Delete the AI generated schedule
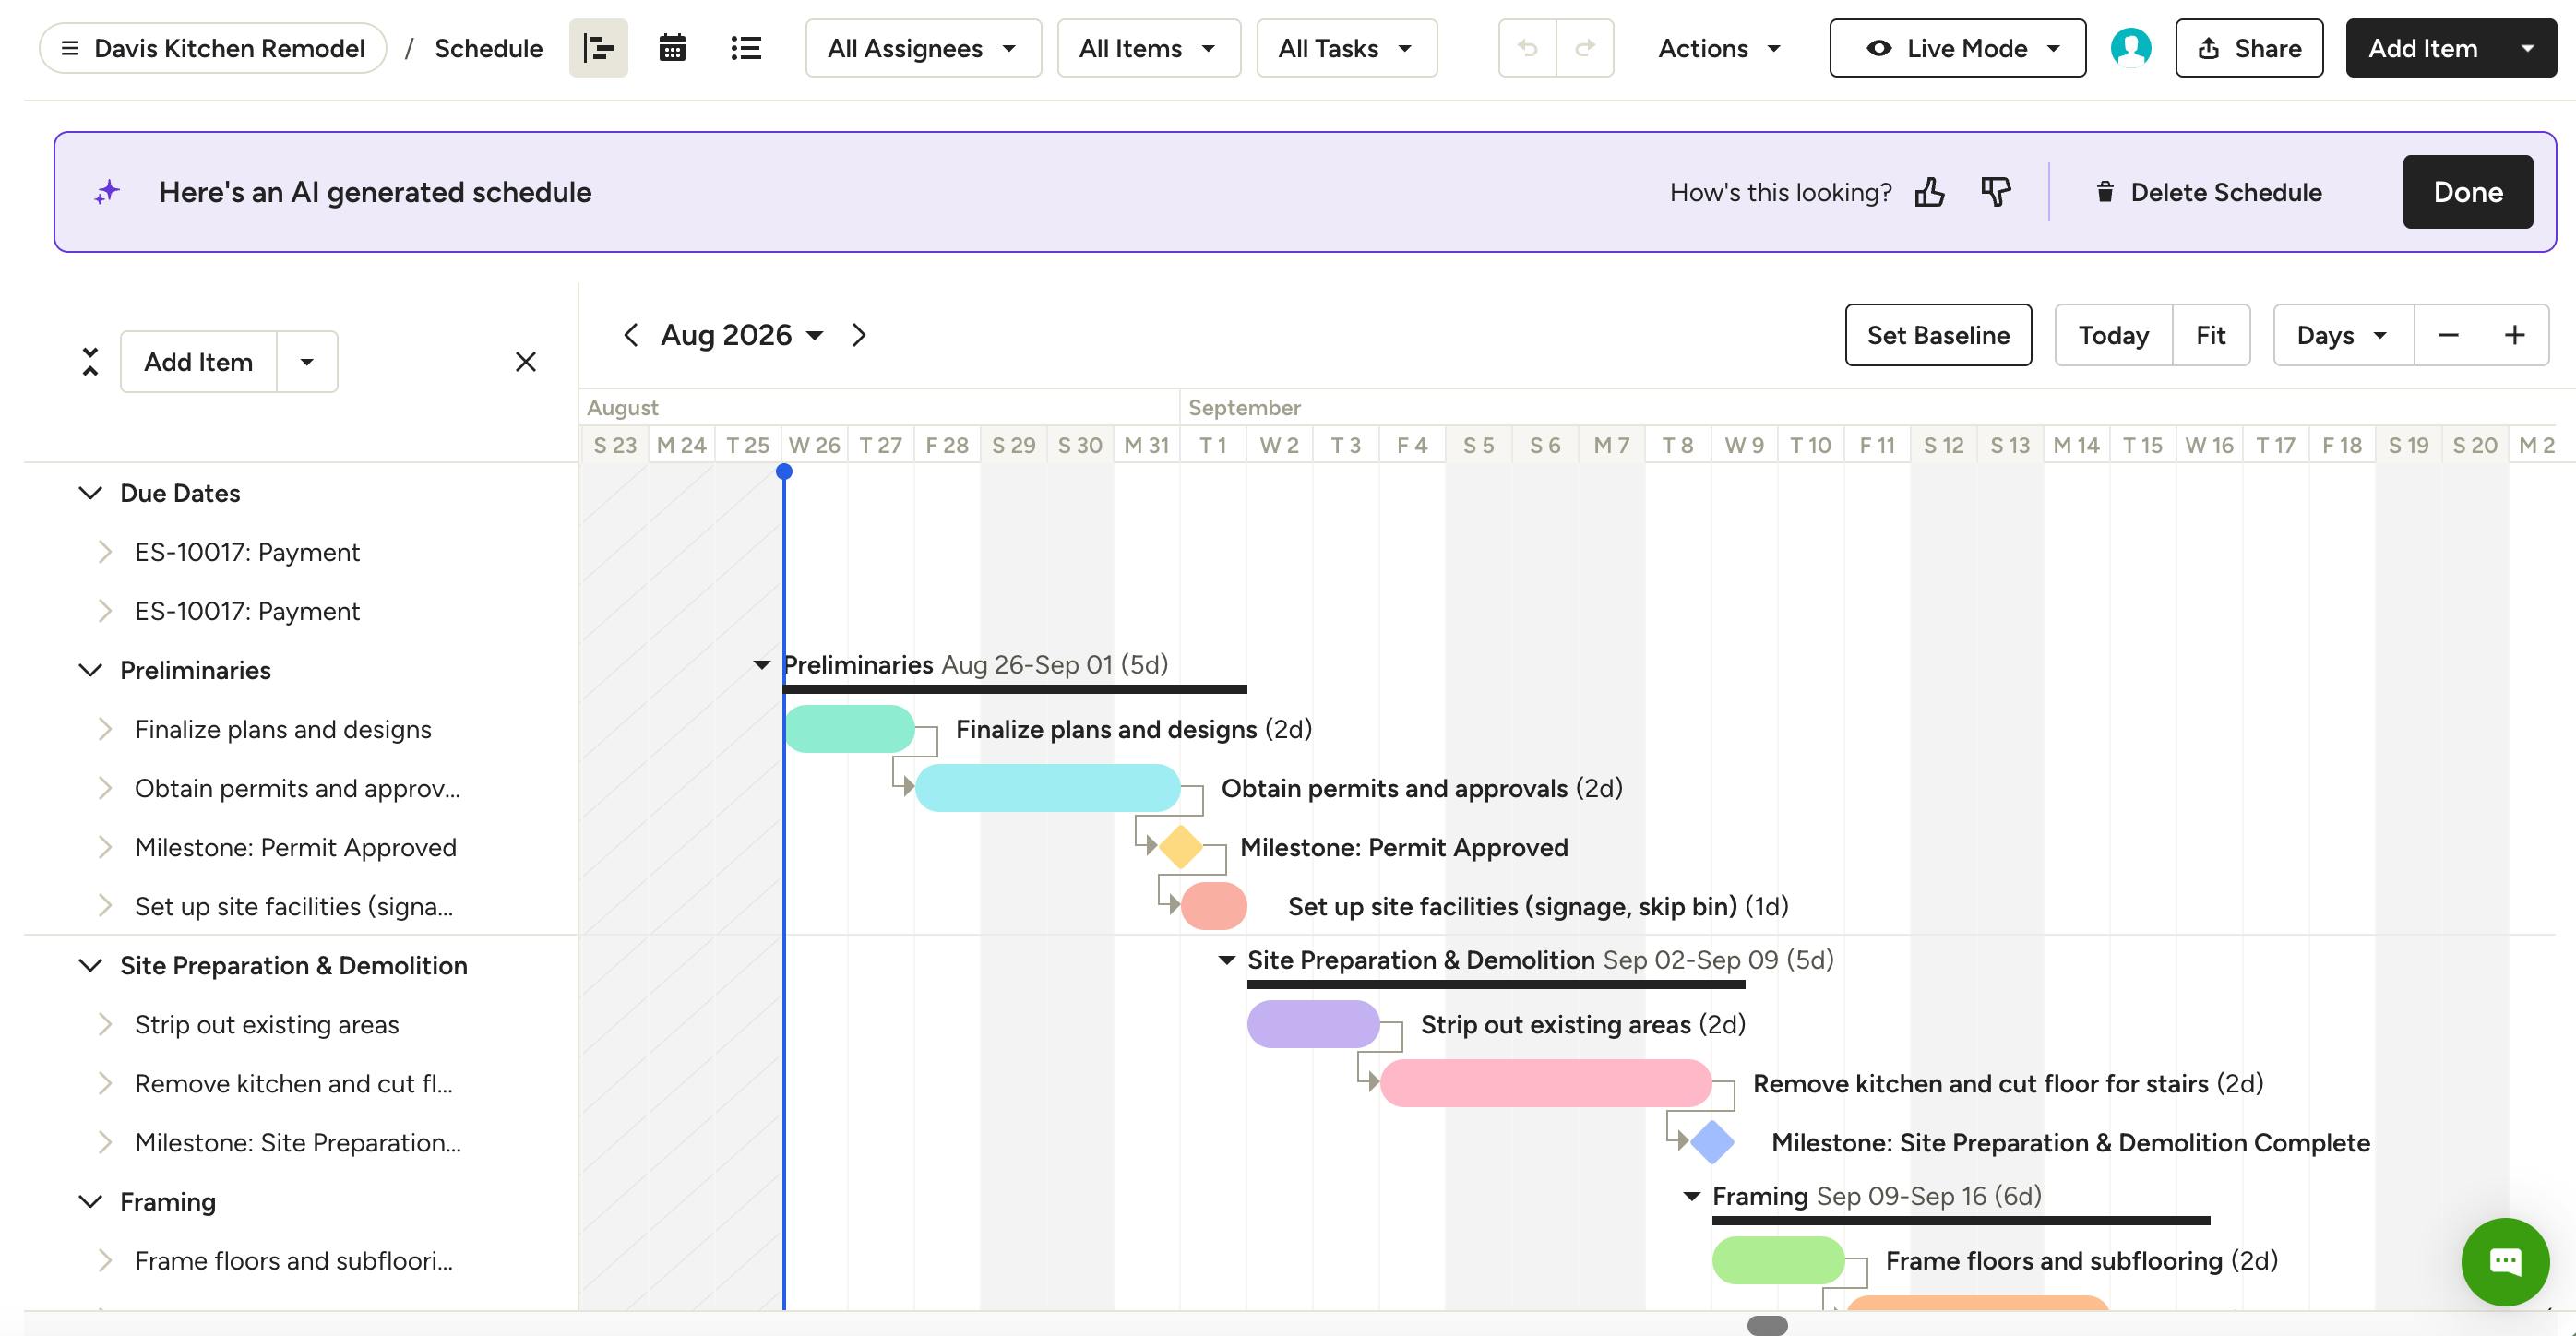Viewport: 2576px width, 1336px height. (x=2208, y=192)
